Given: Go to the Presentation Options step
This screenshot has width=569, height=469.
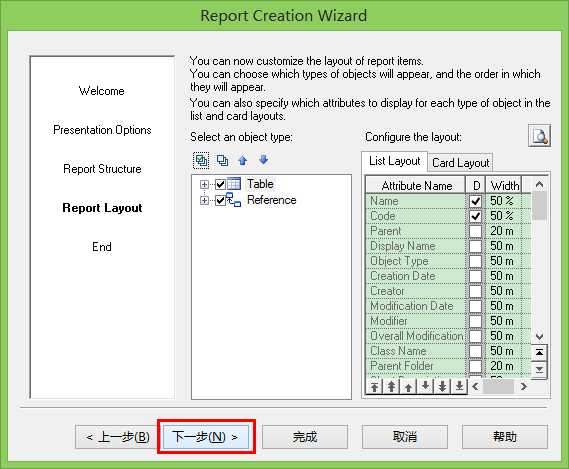Looking at the screenshot, I should (102, 130).
